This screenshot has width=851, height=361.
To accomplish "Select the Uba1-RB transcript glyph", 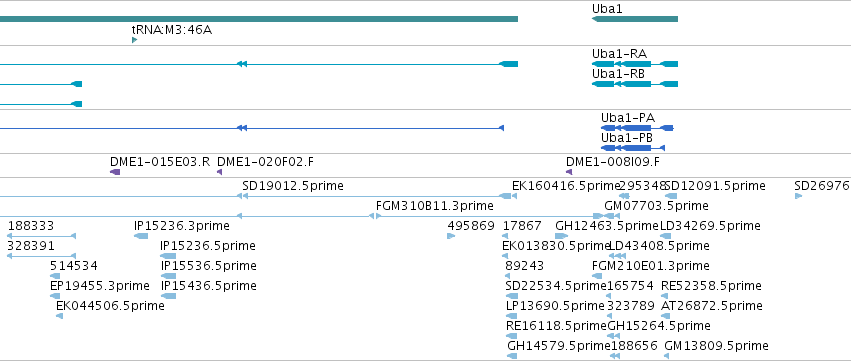I will [634, 84].
